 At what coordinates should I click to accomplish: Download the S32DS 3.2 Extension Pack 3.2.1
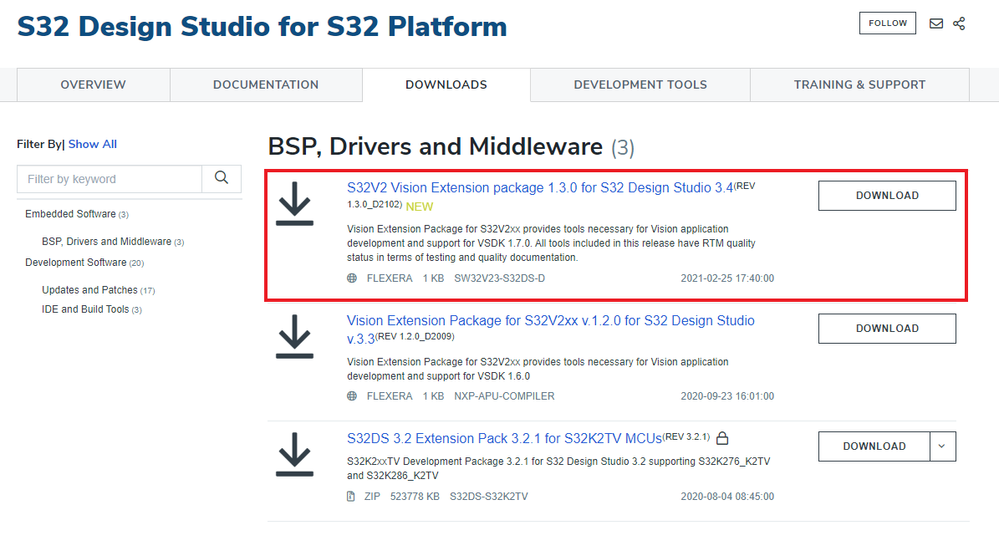click(x=874, y=446)
